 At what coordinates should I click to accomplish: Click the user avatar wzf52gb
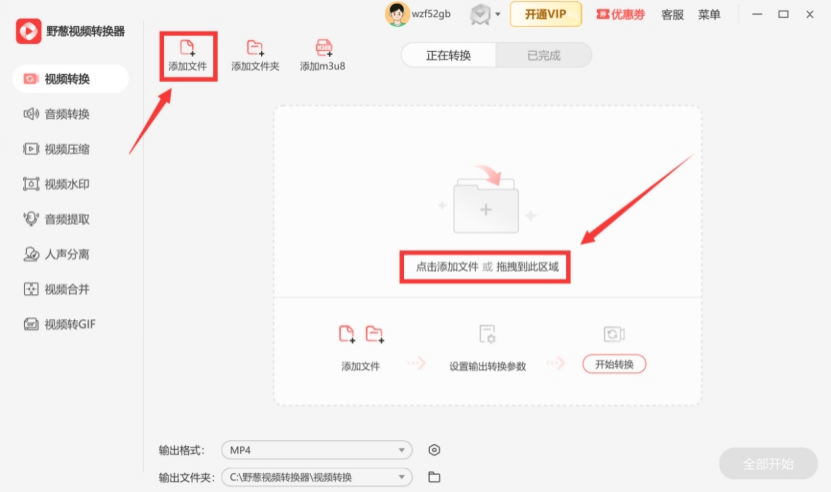click(397, 15)
